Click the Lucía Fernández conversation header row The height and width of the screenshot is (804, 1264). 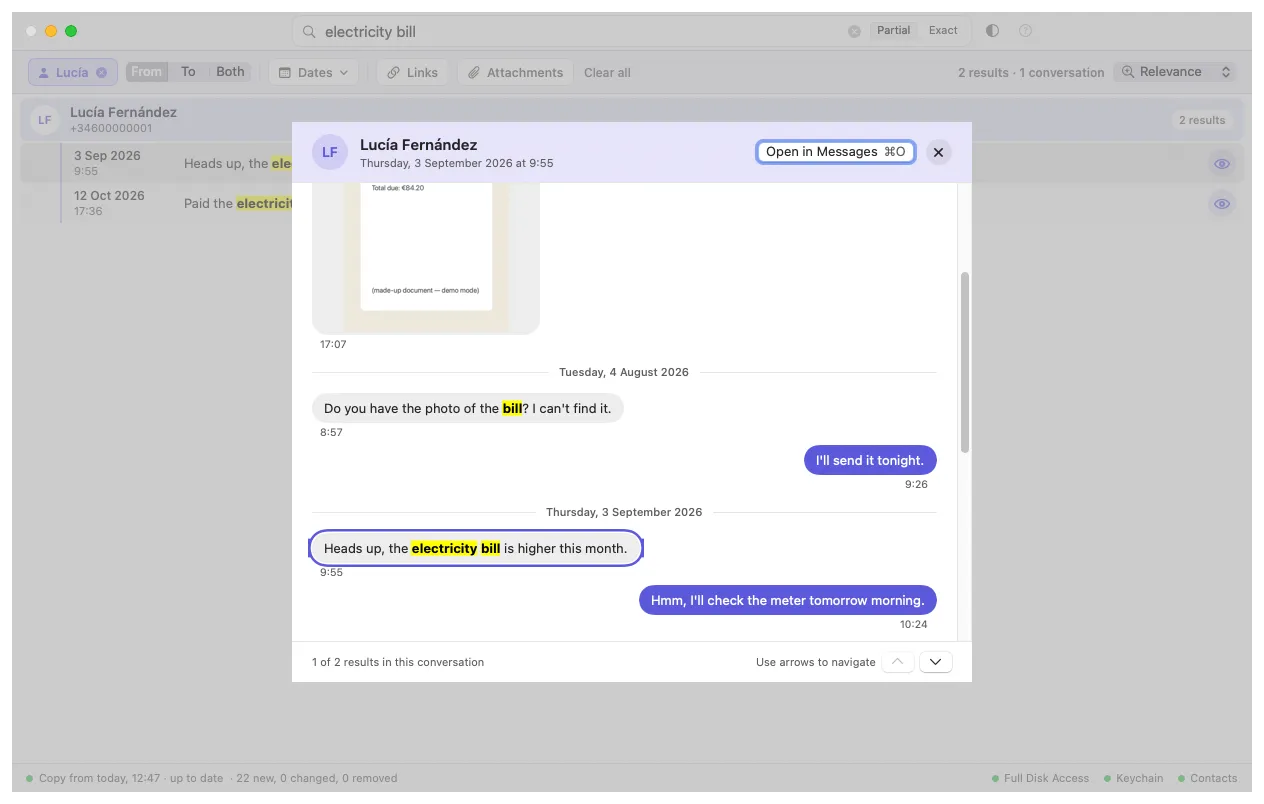[632, 120]
